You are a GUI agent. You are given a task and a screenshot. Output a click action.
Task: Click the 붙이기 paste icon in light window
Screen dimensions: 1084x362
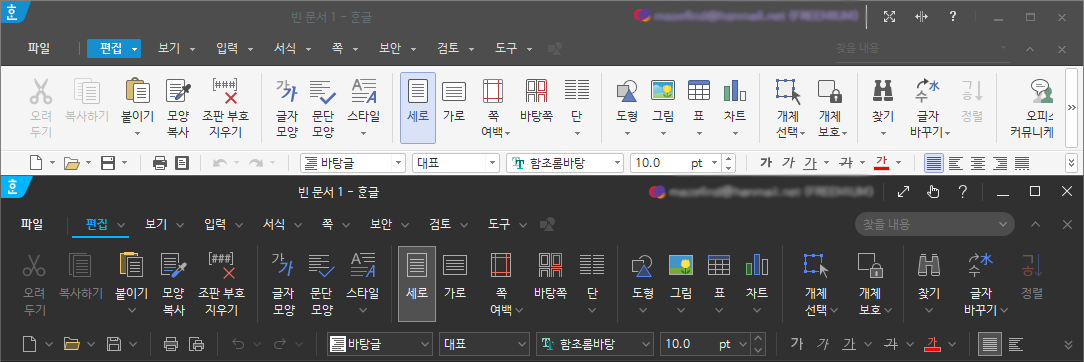tap(138, 90)
